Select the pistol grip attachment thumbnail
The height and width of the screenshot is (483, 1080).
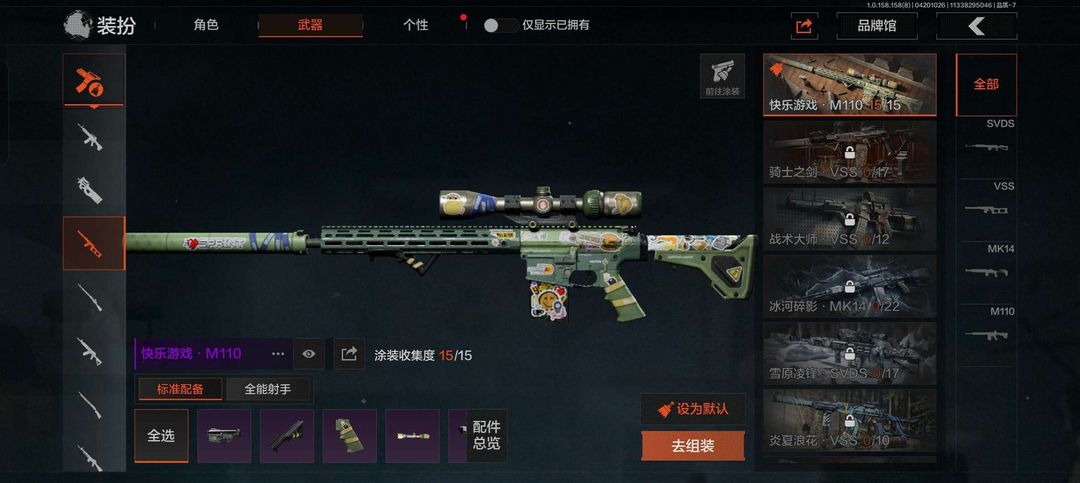(x=349, y=435)
